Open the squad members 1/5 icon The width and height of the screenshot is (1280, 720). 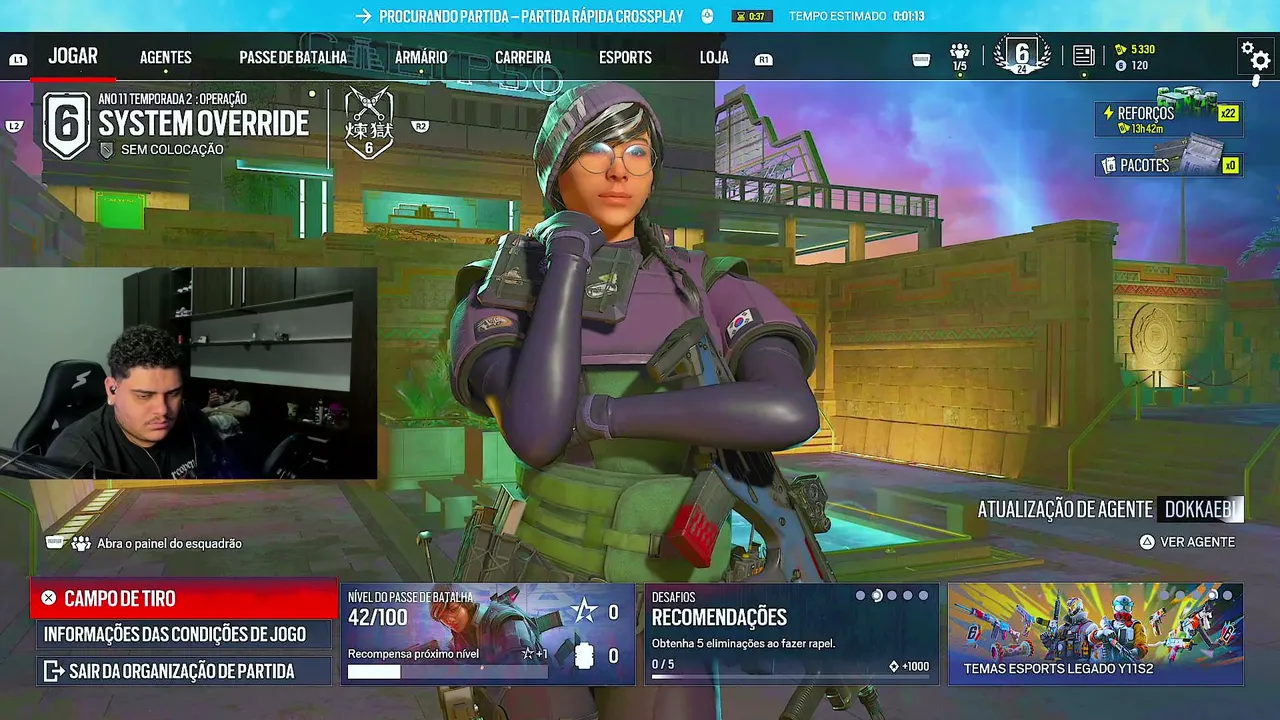(960, 57)
